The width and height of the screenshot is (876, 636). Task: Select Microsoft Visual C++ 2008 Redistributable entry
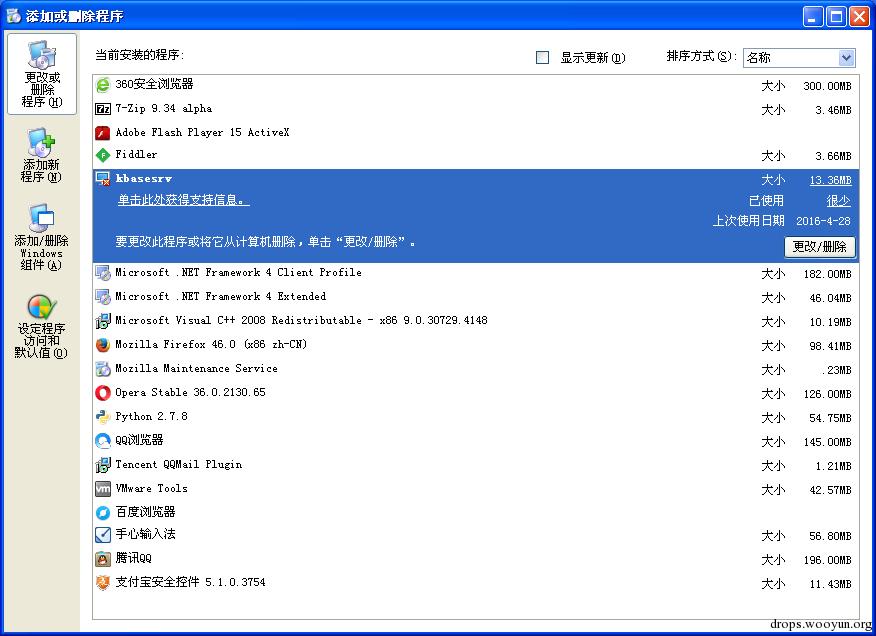[x=302, y=320]
